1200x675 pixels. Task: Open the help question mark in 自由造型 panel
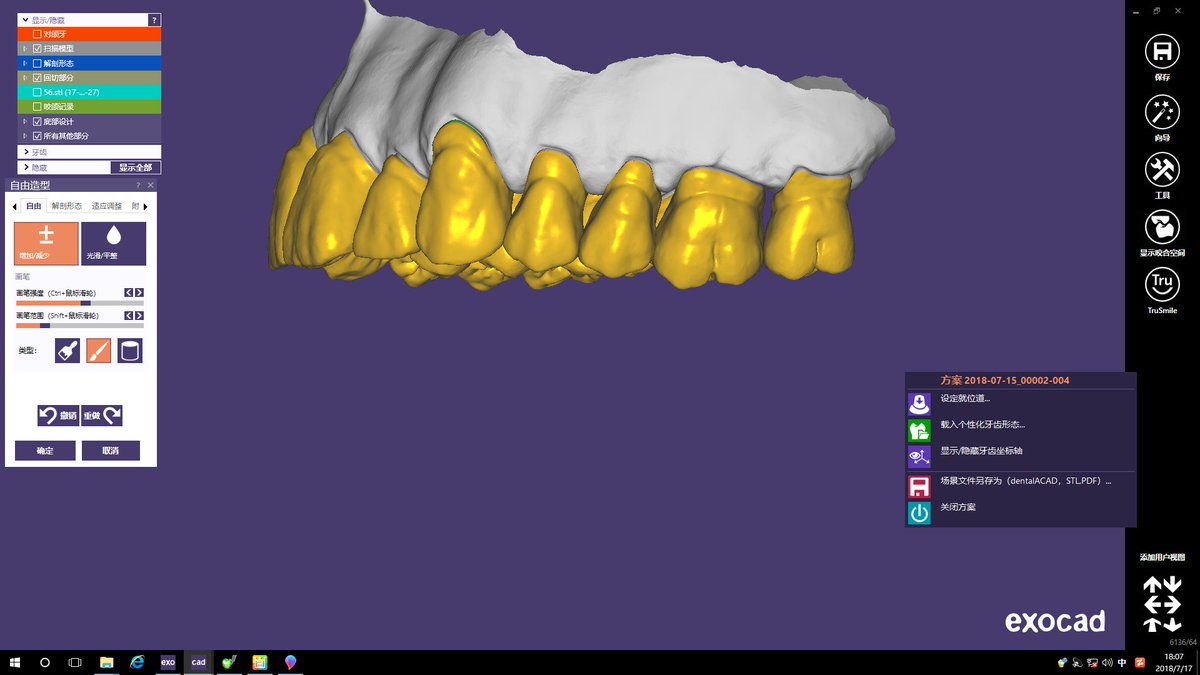click(138, 185)
